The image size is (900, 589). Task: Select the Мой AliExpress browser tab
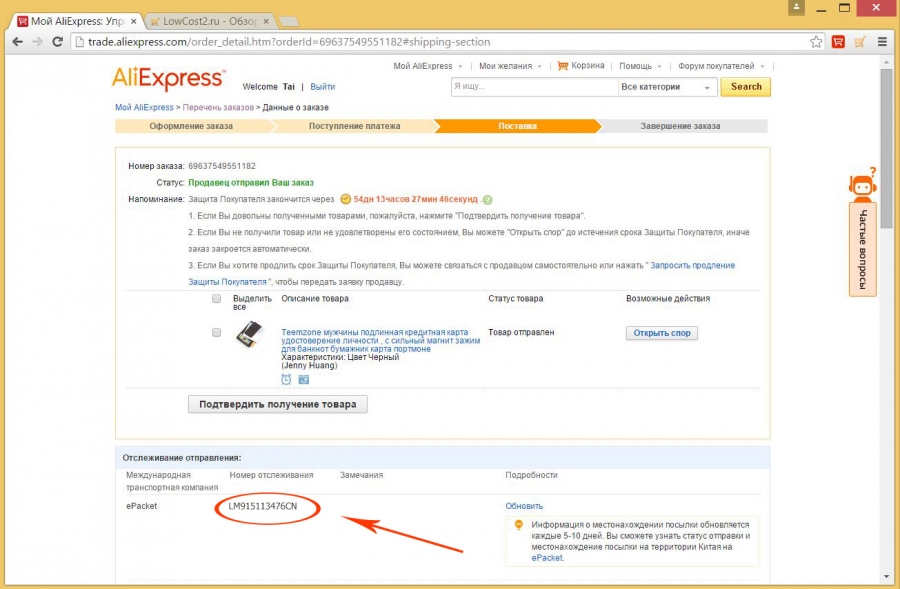(77, 21)
